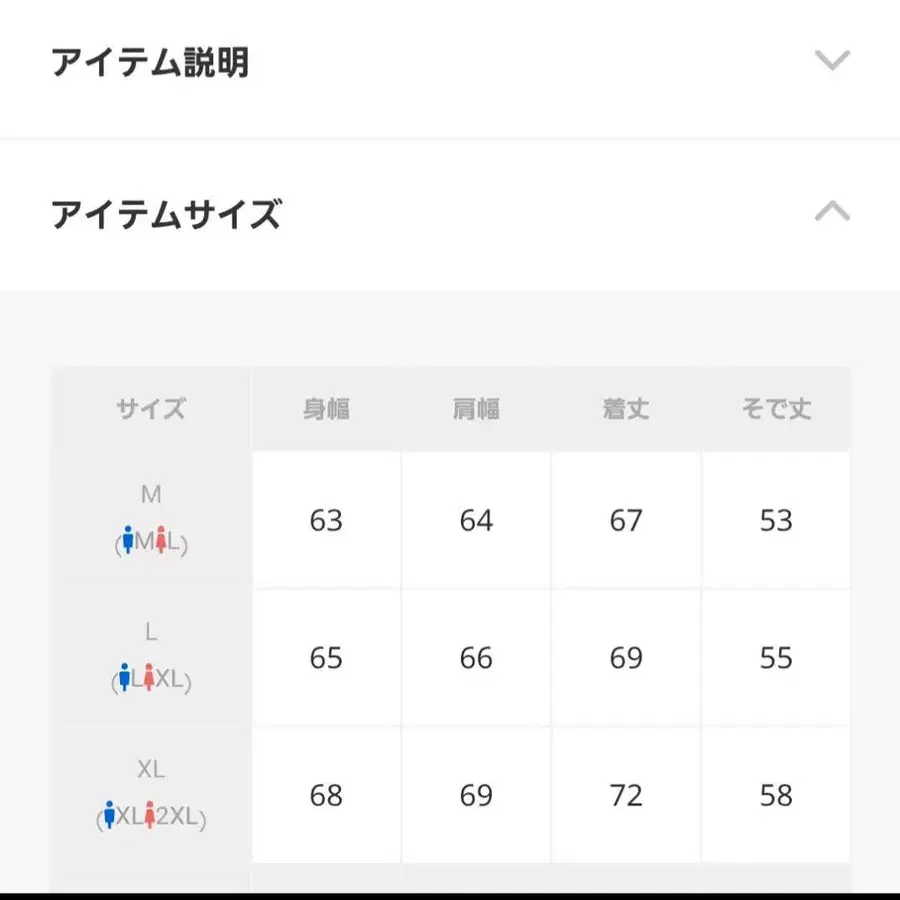Collapse the アイテムサイズ section via its chevron
The width and height of the screenshot is (900, 900).
pyautogui.click(x=830, y=211)
